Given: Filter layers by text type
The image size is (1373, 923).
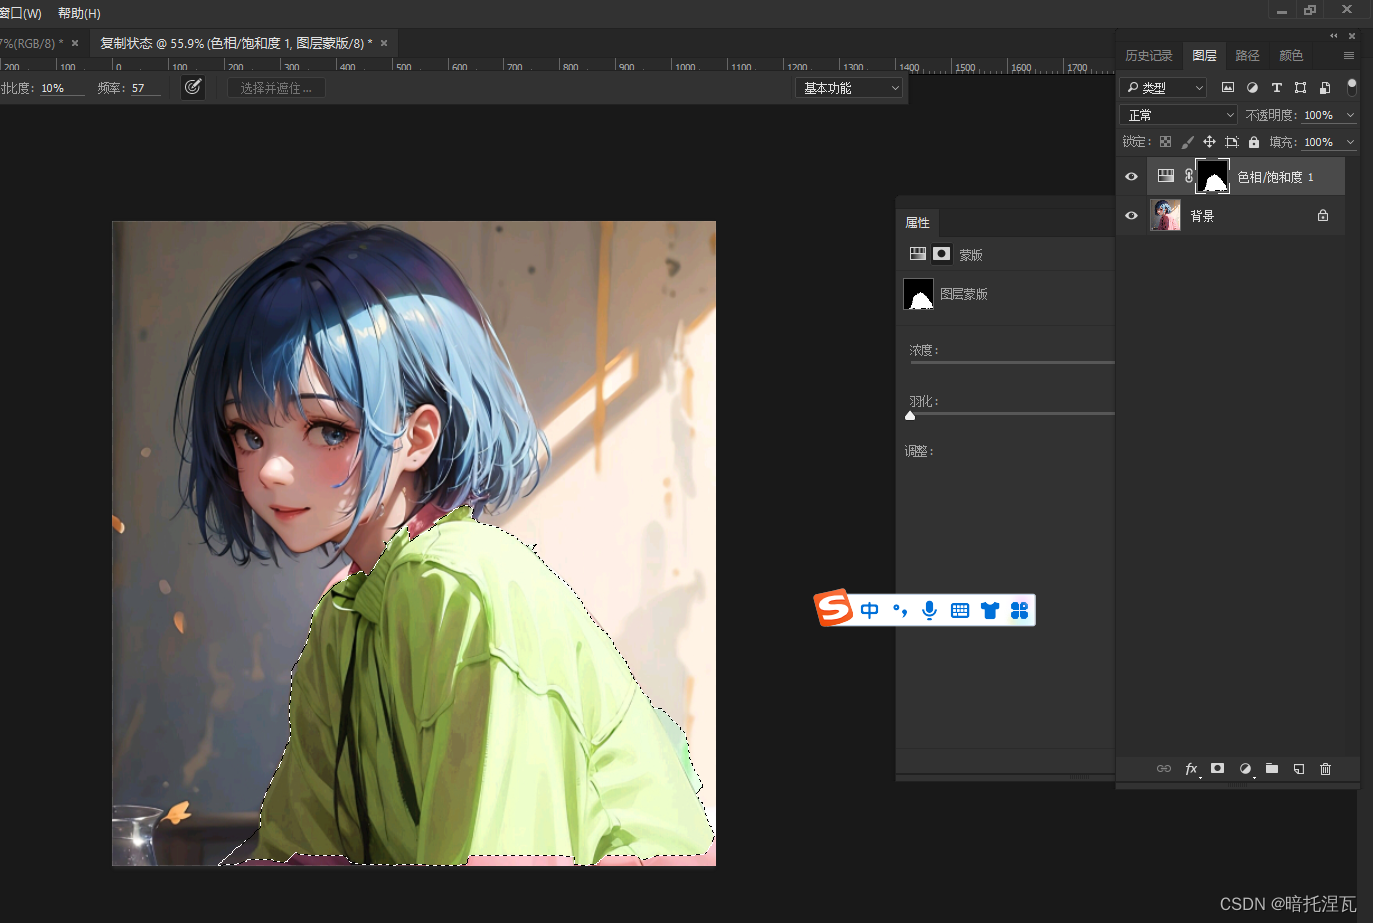Looking at the screenshot, I should point(1276,88).
